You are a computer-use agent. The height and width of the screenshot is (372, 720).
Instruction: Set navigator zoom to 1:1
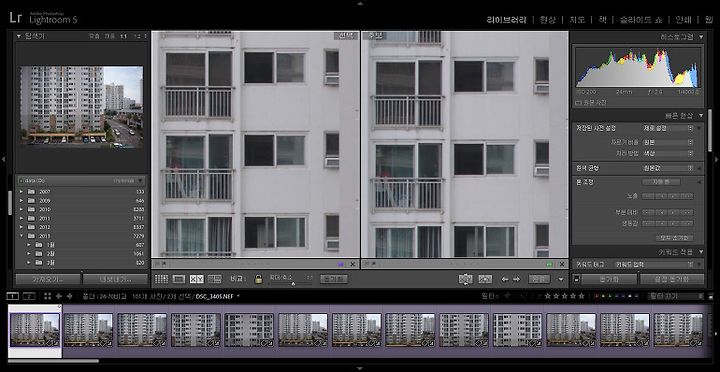[123, 36]
